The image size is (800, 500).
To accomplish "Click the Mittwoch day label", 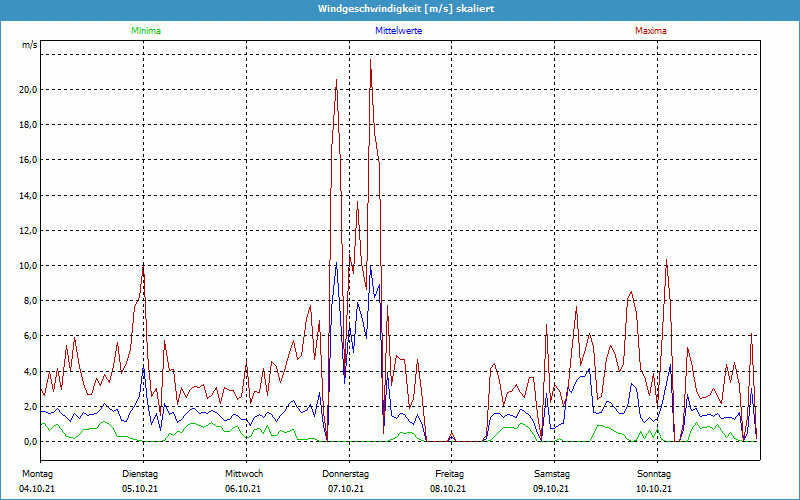I will (x=244, y=474).
